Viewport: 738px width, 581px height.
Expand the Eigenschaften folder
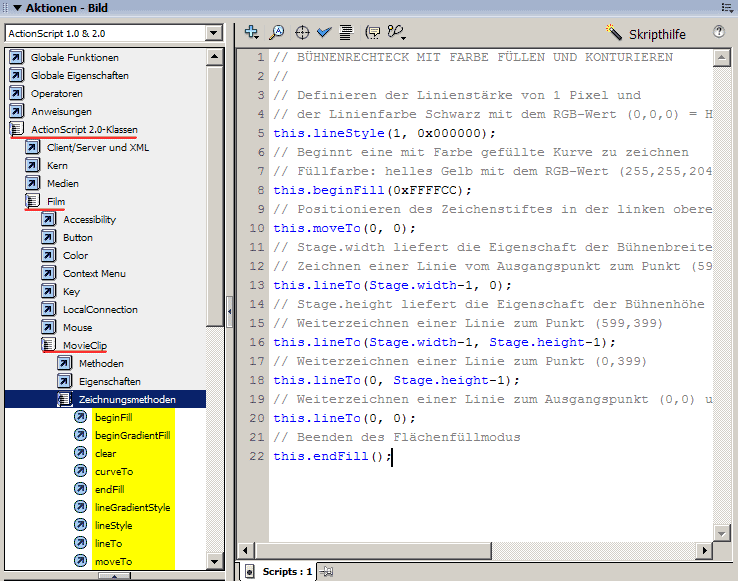click(x=64, y=381)
